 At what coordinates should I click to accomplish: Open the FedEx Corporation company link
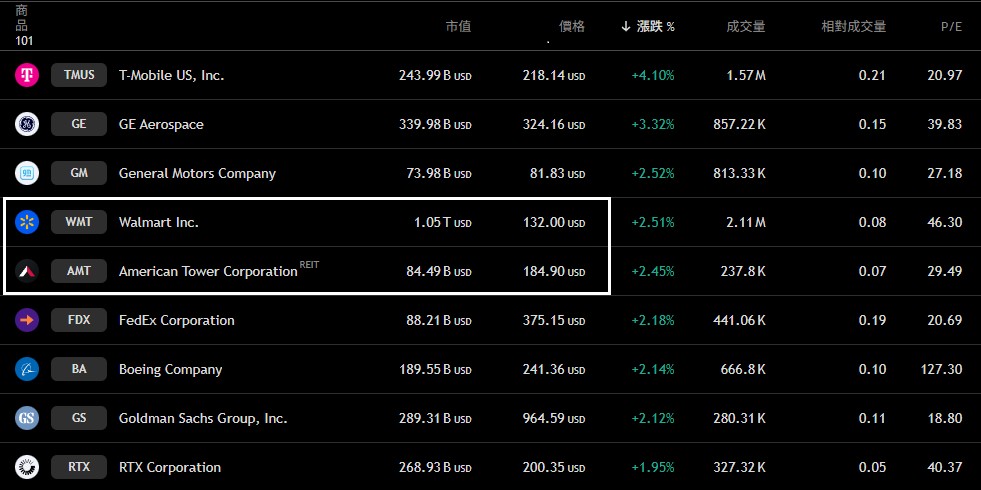176,320
